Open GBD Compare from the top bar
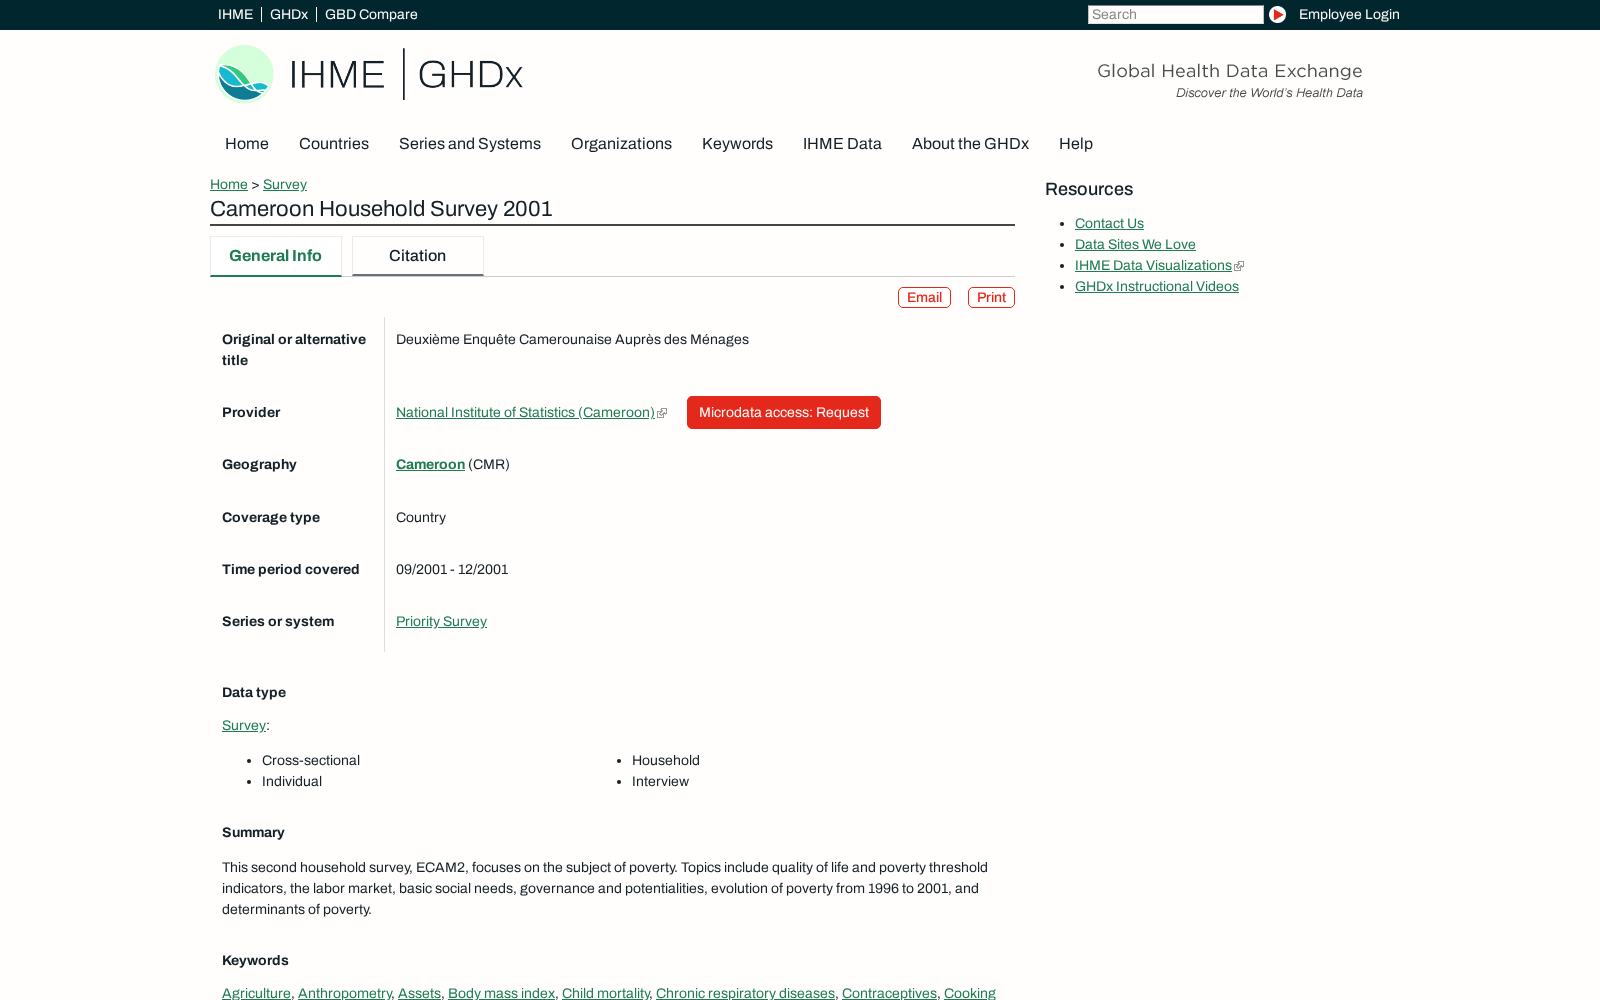1600x1000 pixels. point(371,14)
